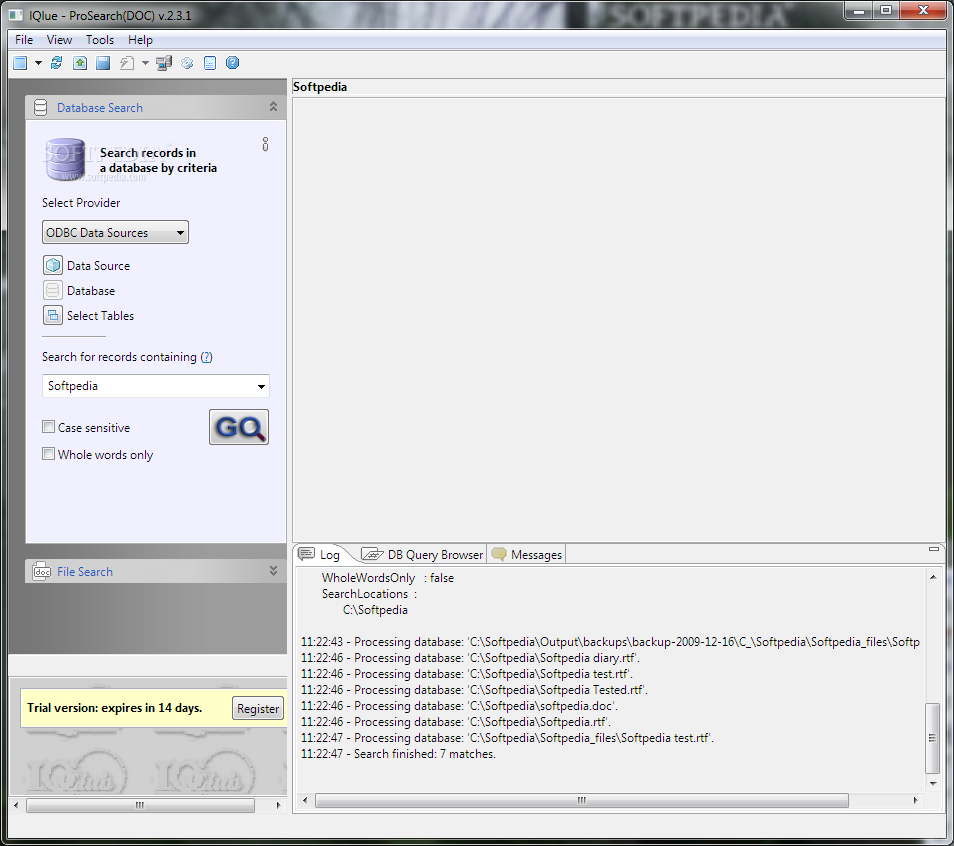Click the log vertical scrollbar thumb

click(931, 738)
